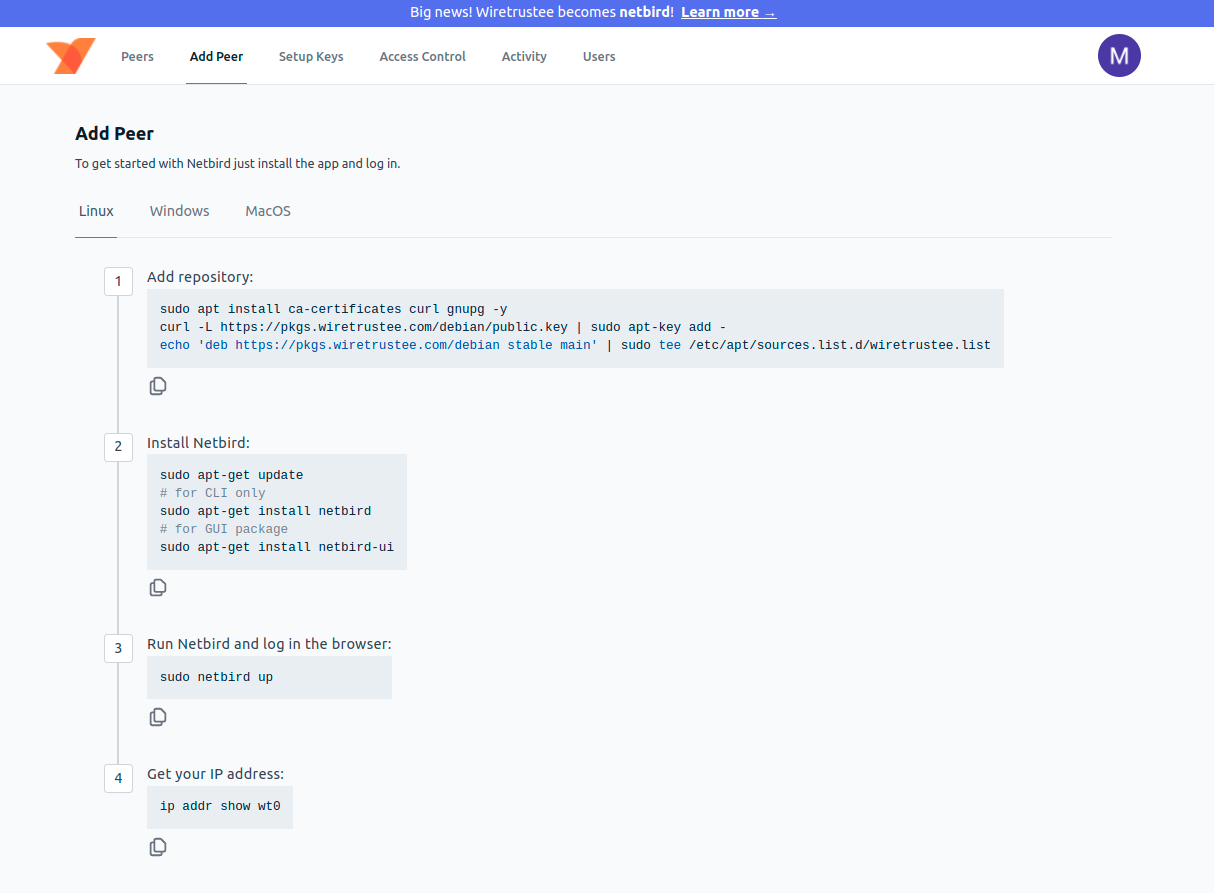Open Access Control section
The width and height of the screenshot is (1214, 893).
point(422,57)
